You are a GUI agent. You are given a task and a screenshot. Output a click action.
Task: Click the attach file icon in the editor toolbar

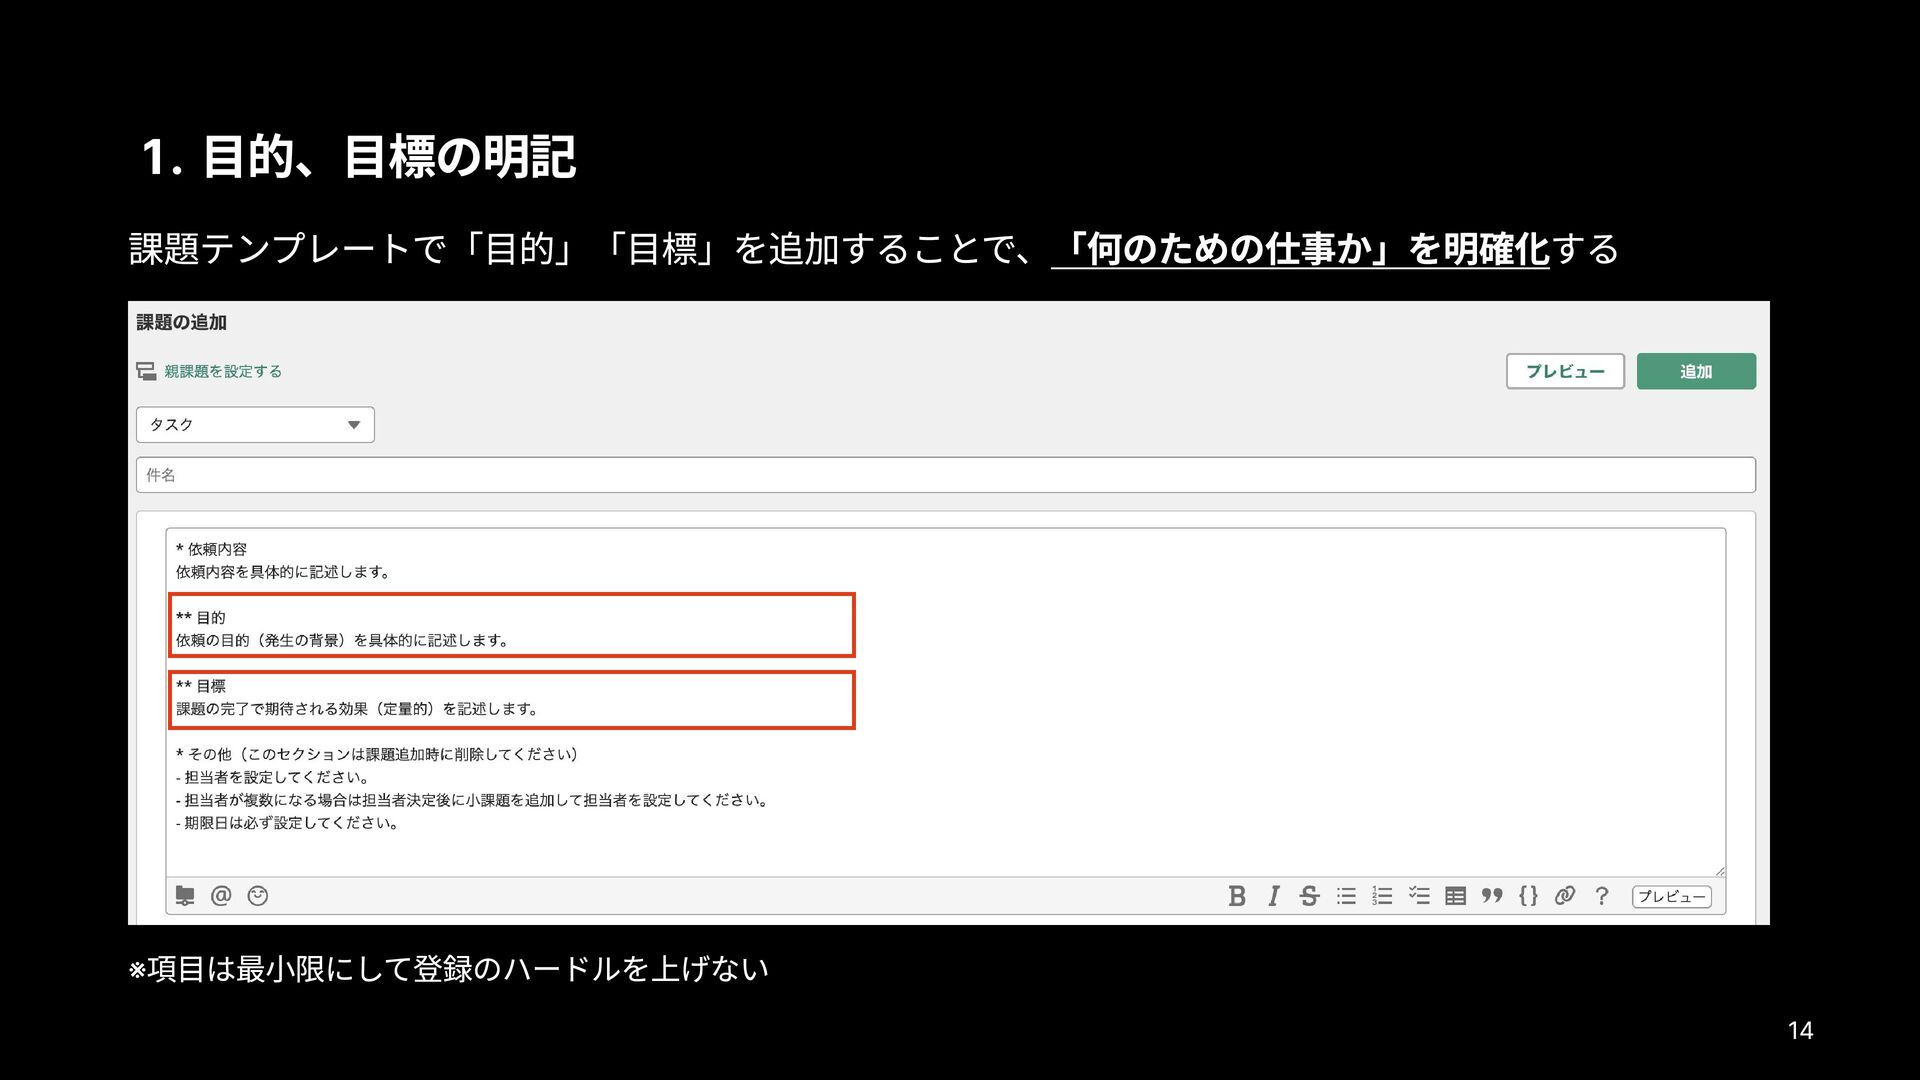[x=185, y=896]
